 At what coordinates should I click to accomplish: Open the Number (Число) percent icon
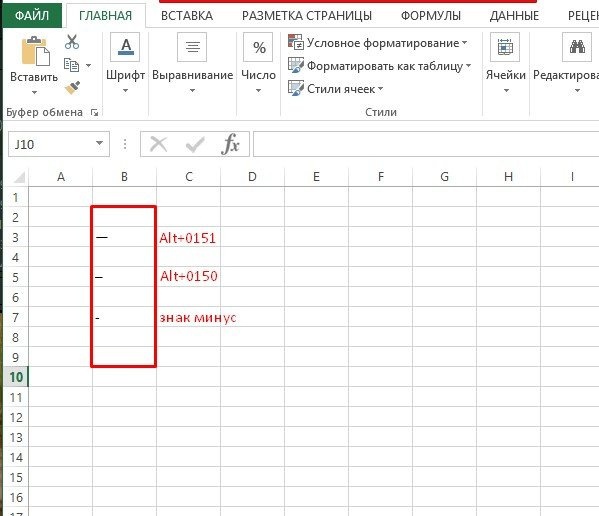[x=259, y=47]
